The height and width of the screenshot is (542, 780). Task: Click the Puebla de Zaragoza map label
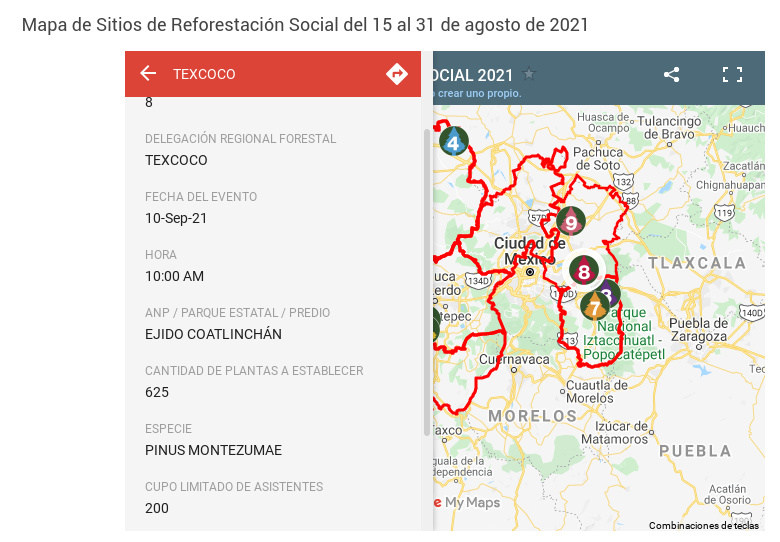[x=698, y=330]
